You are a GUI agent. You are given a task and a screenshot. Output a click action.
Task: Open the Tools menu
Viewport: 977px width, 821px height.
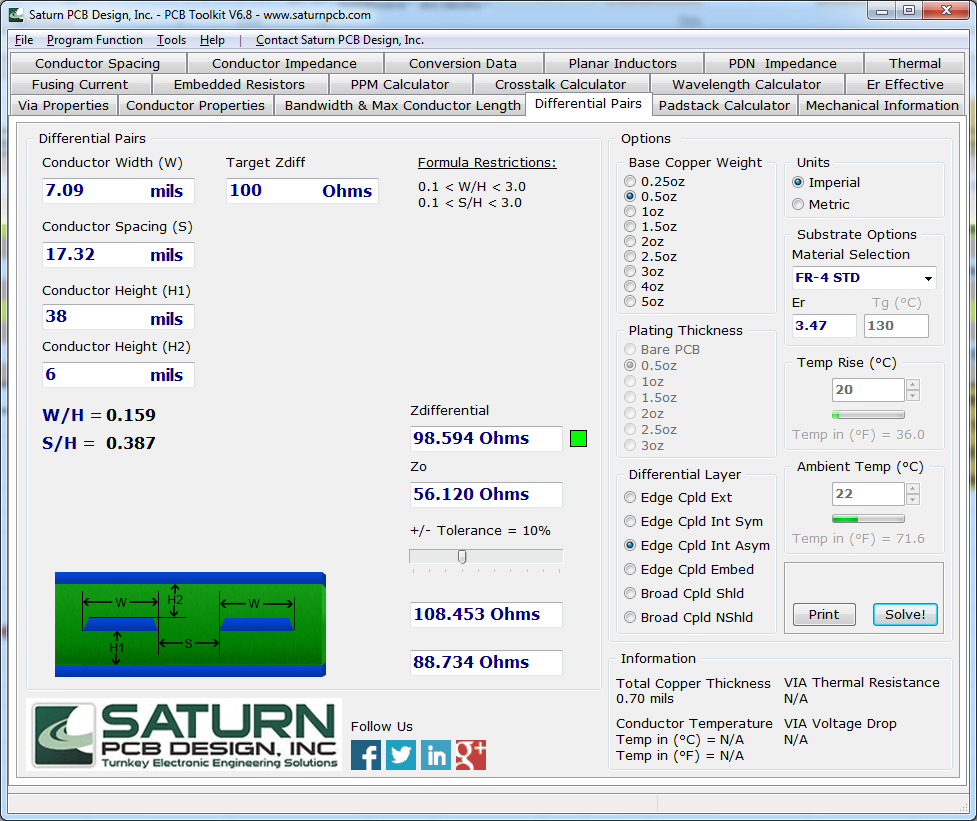click(170, 40)
